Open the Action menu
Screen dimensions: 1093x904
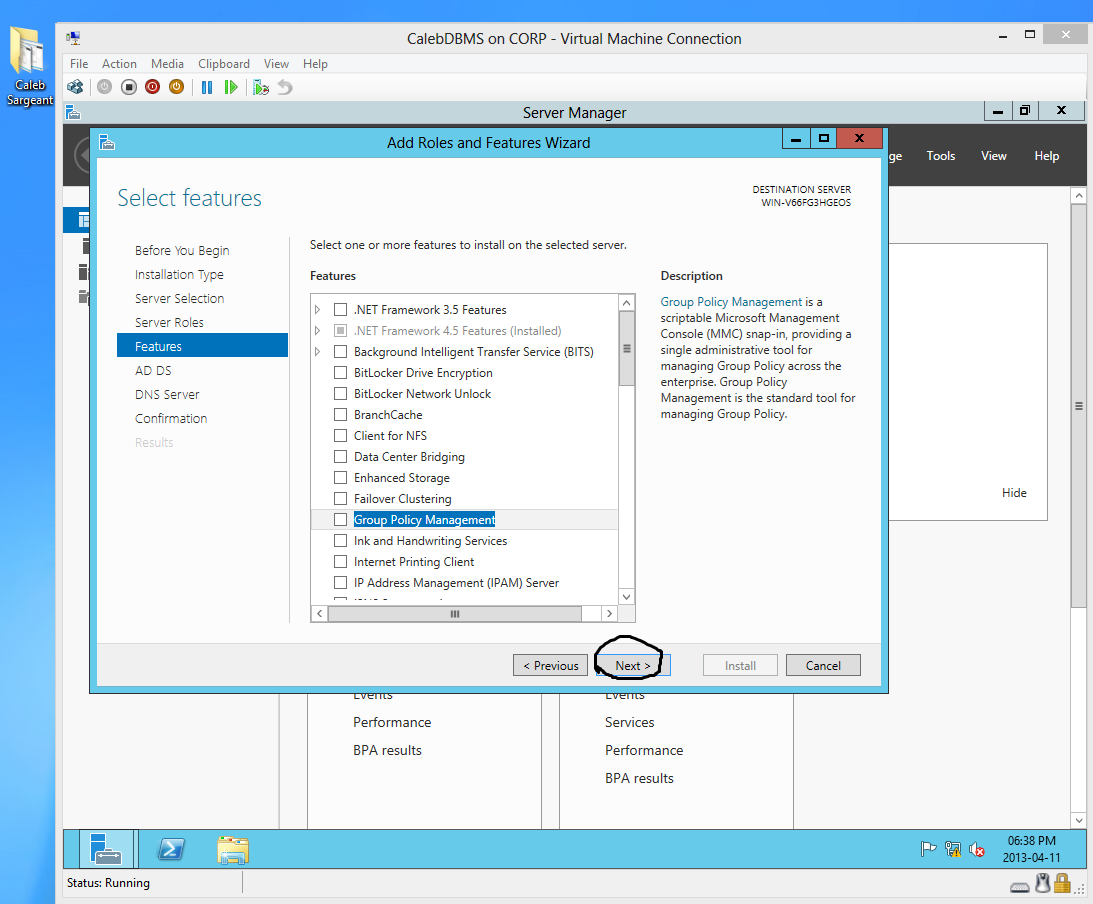(x=119, y=63)
